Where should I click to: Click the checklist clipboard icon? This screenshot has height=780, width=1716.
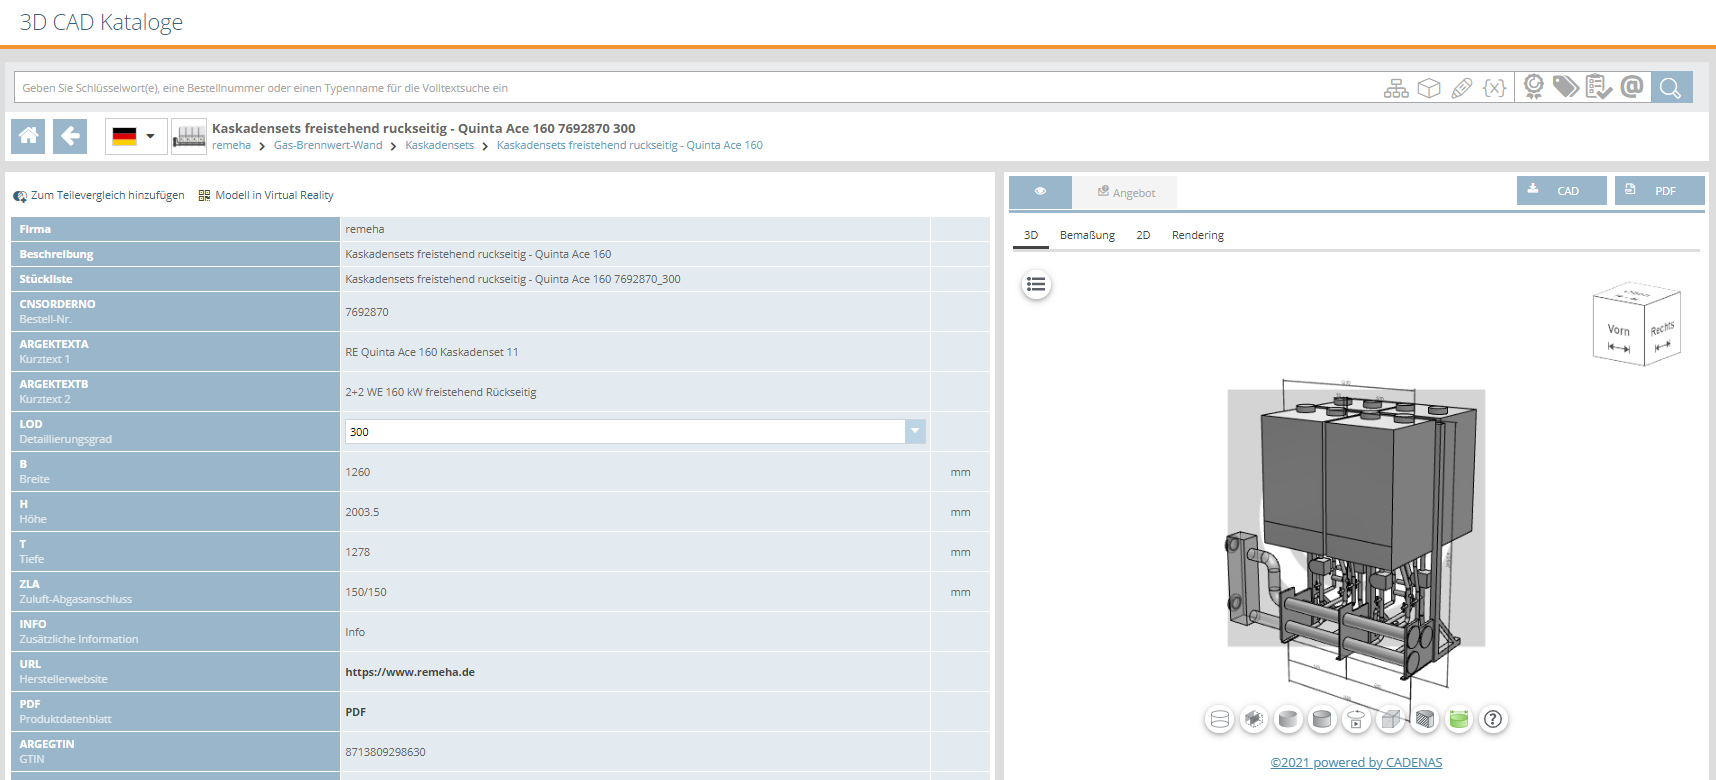pyautogui.click(x=1599, y=87)
